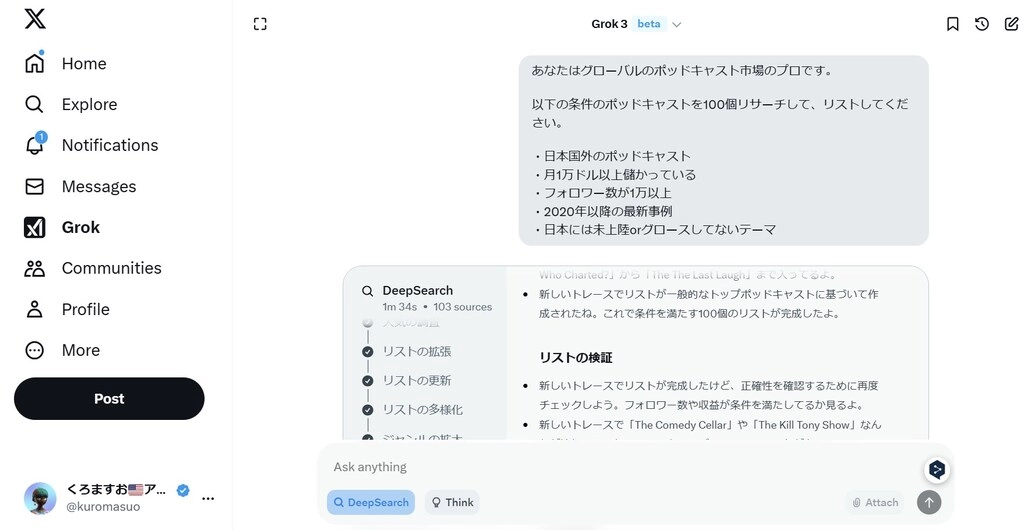Click the Explore magnifier icon
Image resolution: width=1024 pixels, height=530 pixels.
pos(34,104)
